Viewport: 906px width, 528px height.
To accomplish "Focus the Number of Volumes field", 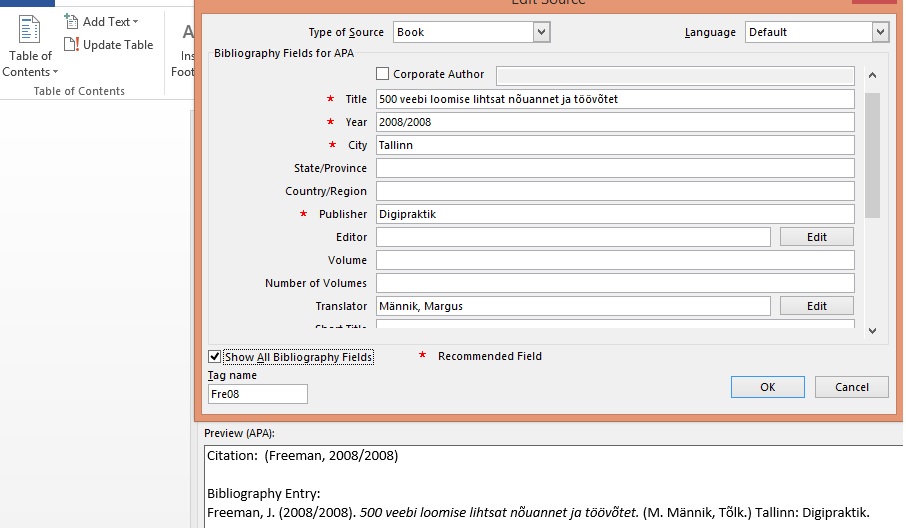I will (615, 283).
